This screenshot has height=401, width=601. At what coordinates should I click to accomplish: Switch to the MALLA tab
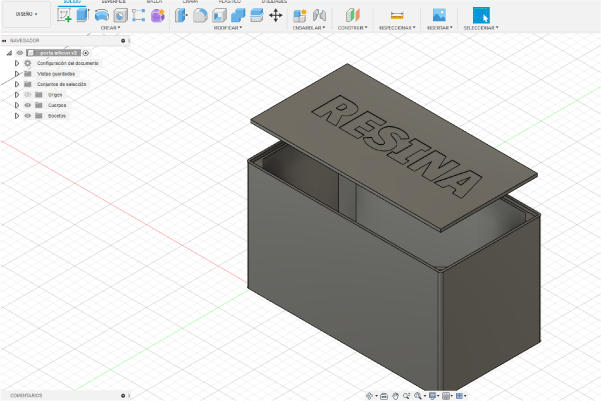click(x=154, y=2)
